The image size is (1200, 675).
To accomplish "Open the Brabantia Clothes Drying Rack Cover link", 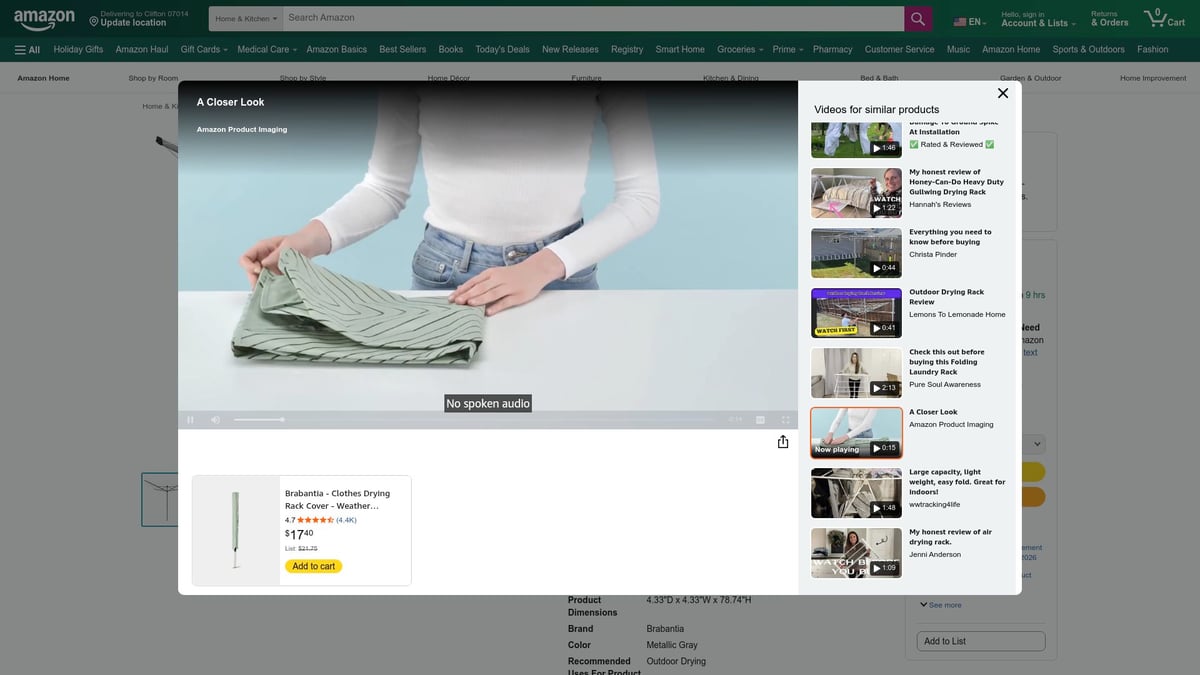I will 337,499.
